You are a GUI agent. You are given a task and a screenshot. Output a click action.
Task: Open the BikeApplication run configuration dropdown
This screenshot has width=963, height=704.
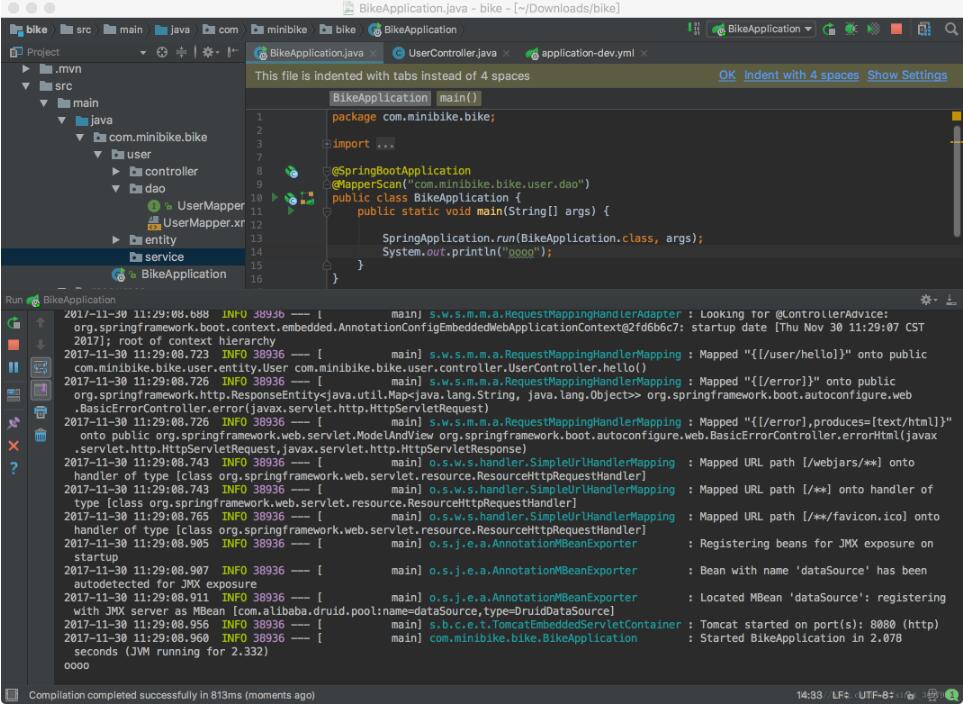[x=760, y=30]
